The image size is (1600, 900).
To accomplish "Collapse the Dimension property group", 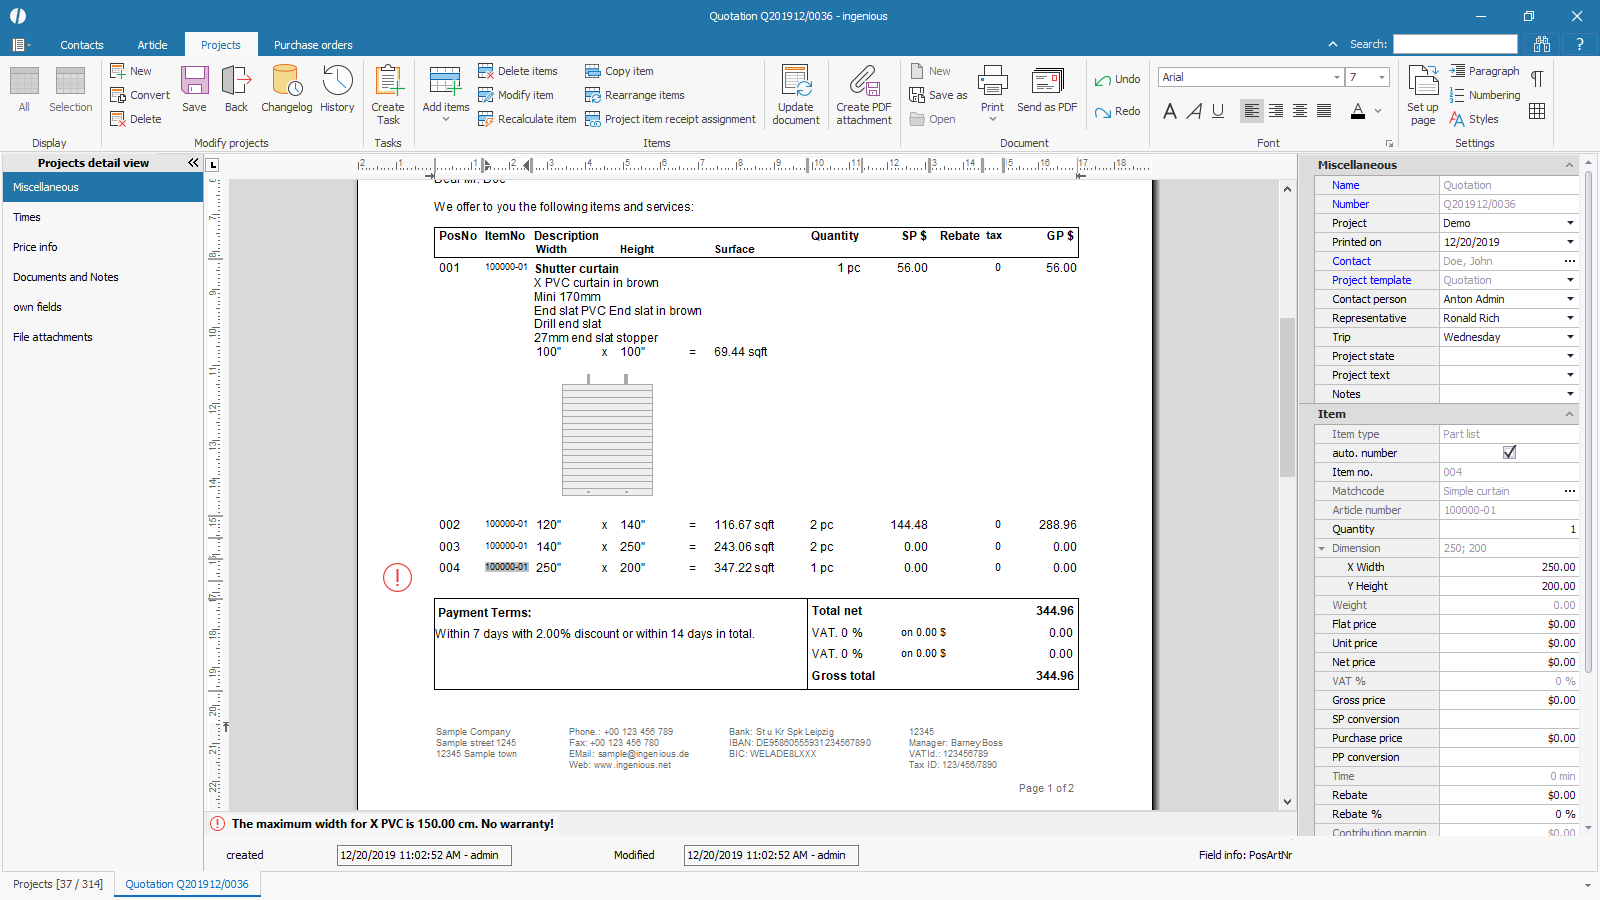I will pos(1322,549).
